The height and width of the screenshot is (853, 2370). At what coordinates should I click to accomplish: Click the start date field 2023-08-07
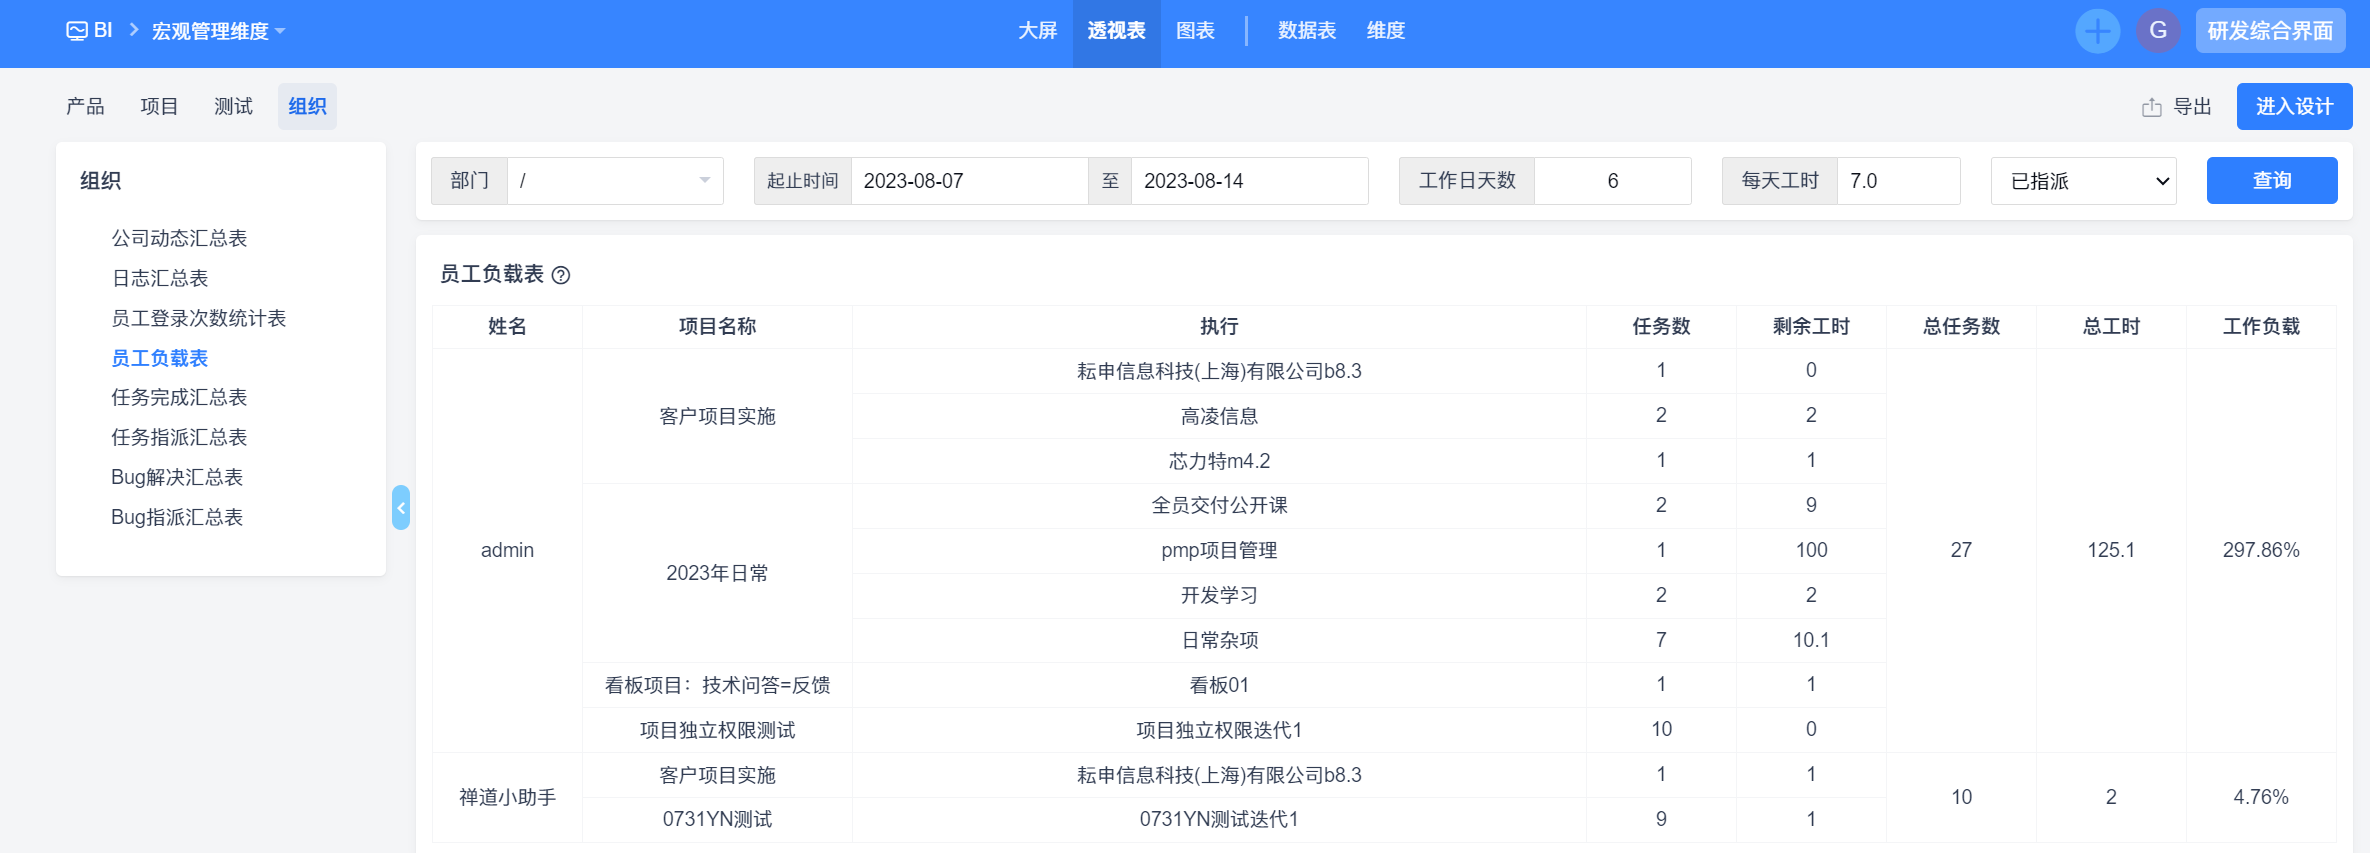pyautogui.click(x=968, y=181)
